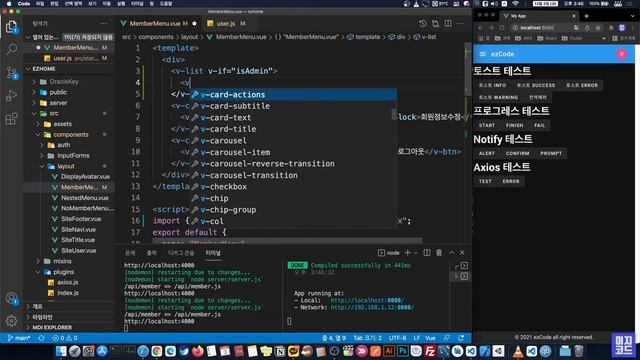Click the PROMPT notify test button
Image resolution: width=640 pixels, height=360 pixels.
(x=551, y=153)
